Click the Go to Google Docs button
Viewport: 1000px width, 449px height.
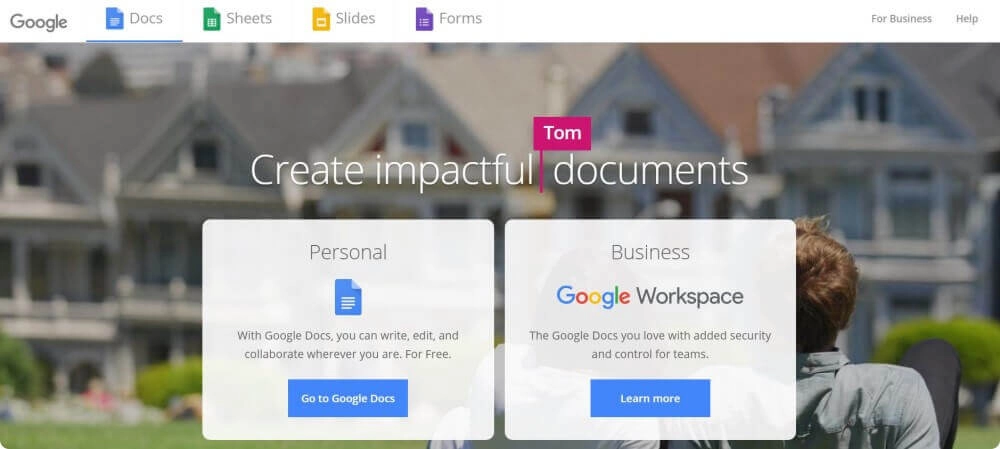click(348, 399)
